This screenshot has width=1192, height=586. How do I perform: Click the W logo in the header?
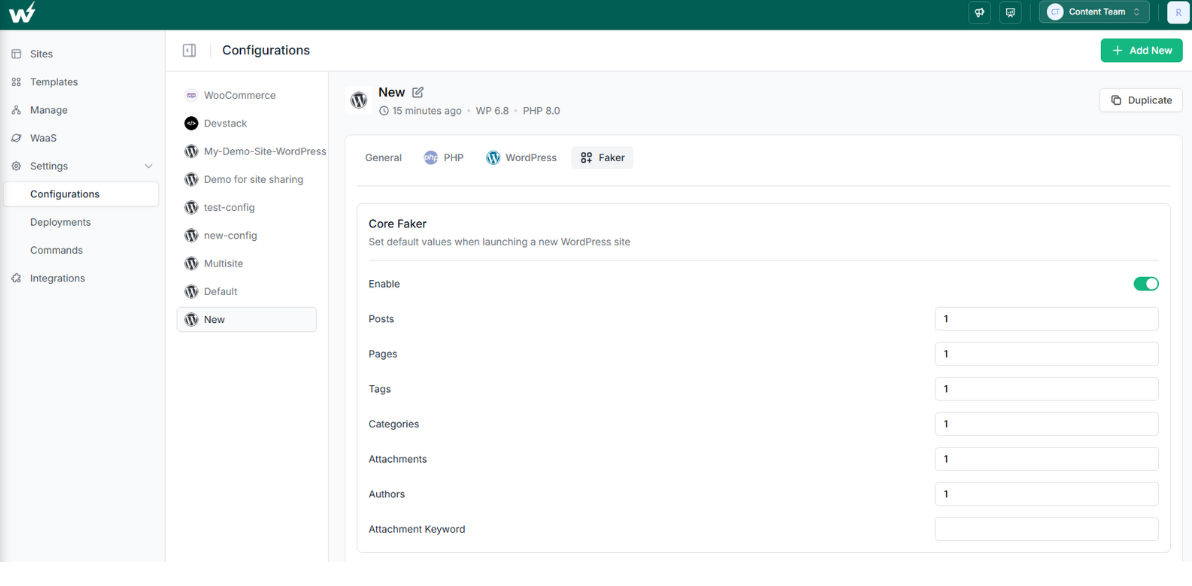pyautogui.click(x=21, y=12)
